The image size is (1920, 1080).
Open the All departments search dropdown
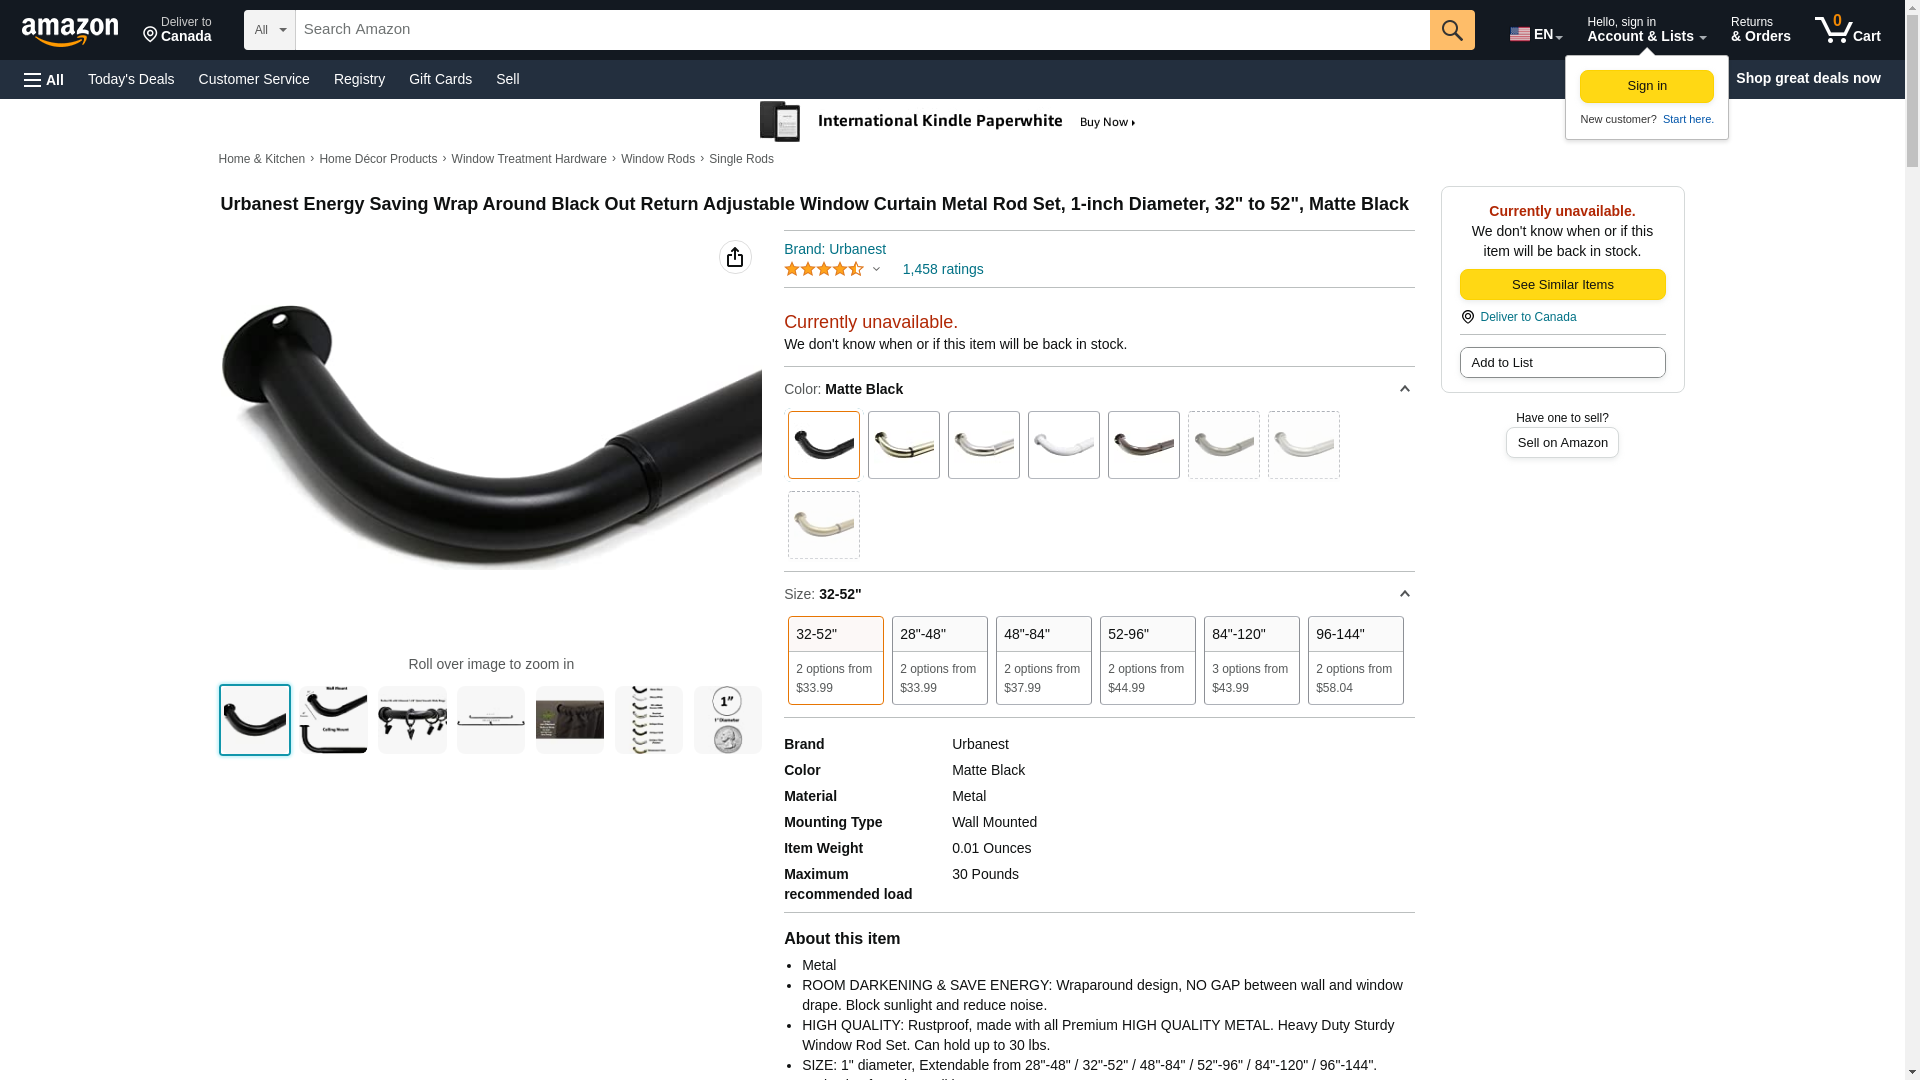point(270,30)
